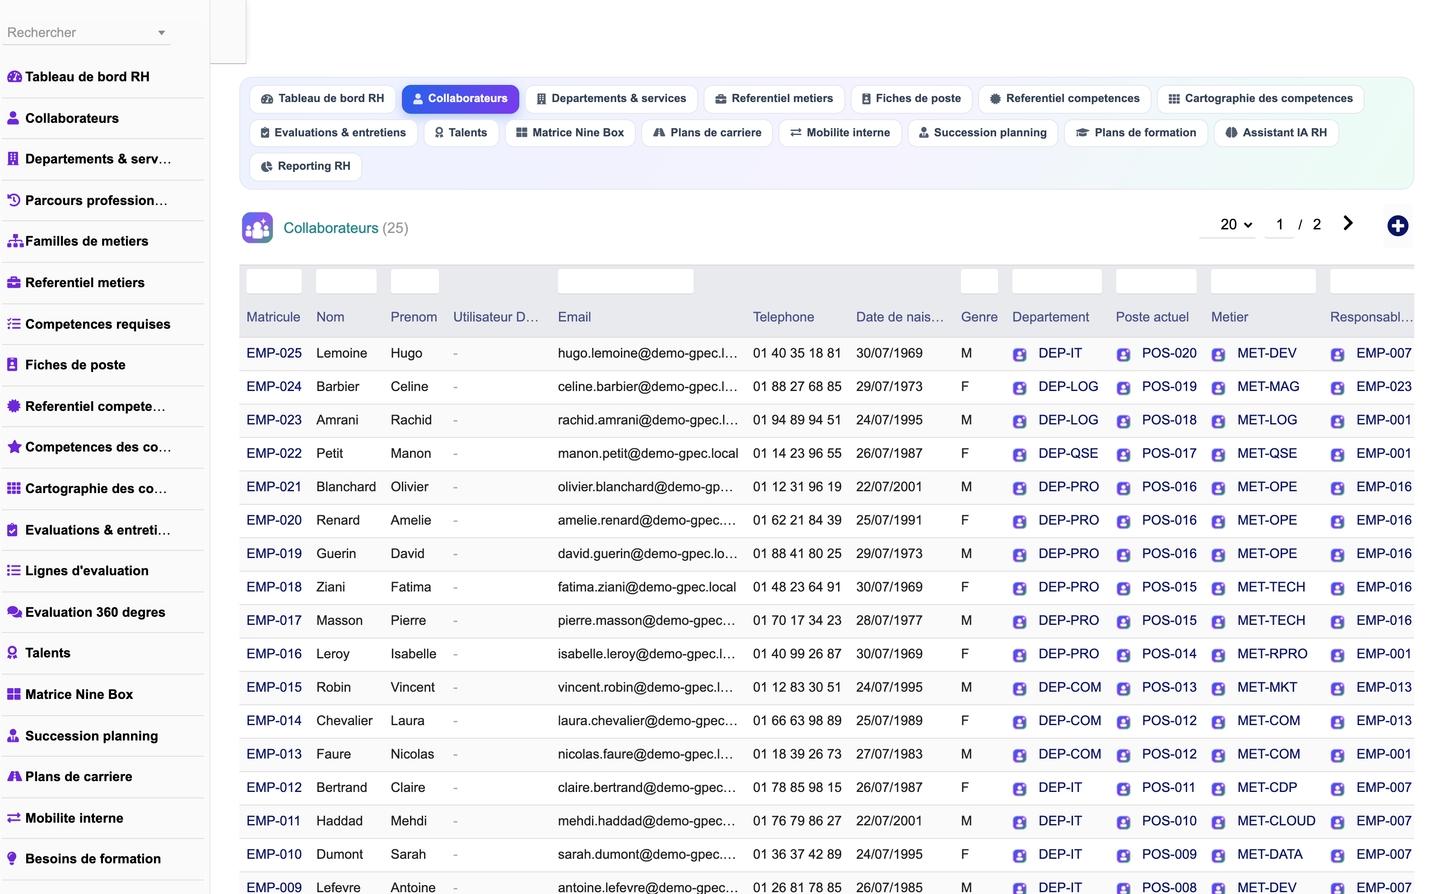Open the Succession planning tab
This screenshot has height=894, width=1445.
(982, 133)
